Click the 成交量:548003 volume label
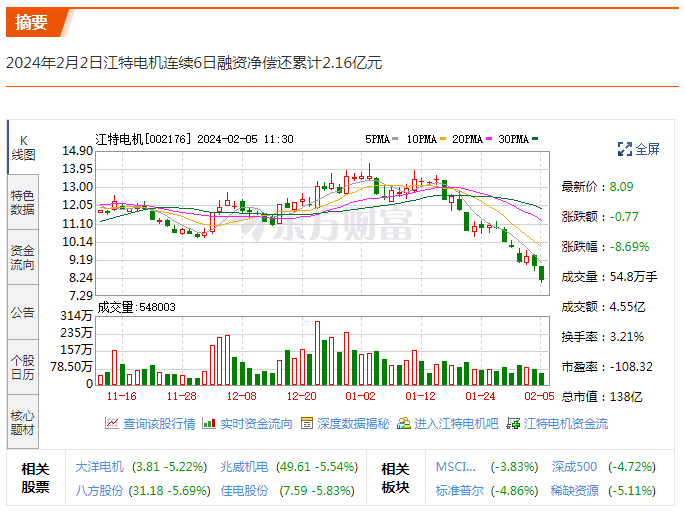The width and height of the screenshot is (685, 511). tap(136, 307)
